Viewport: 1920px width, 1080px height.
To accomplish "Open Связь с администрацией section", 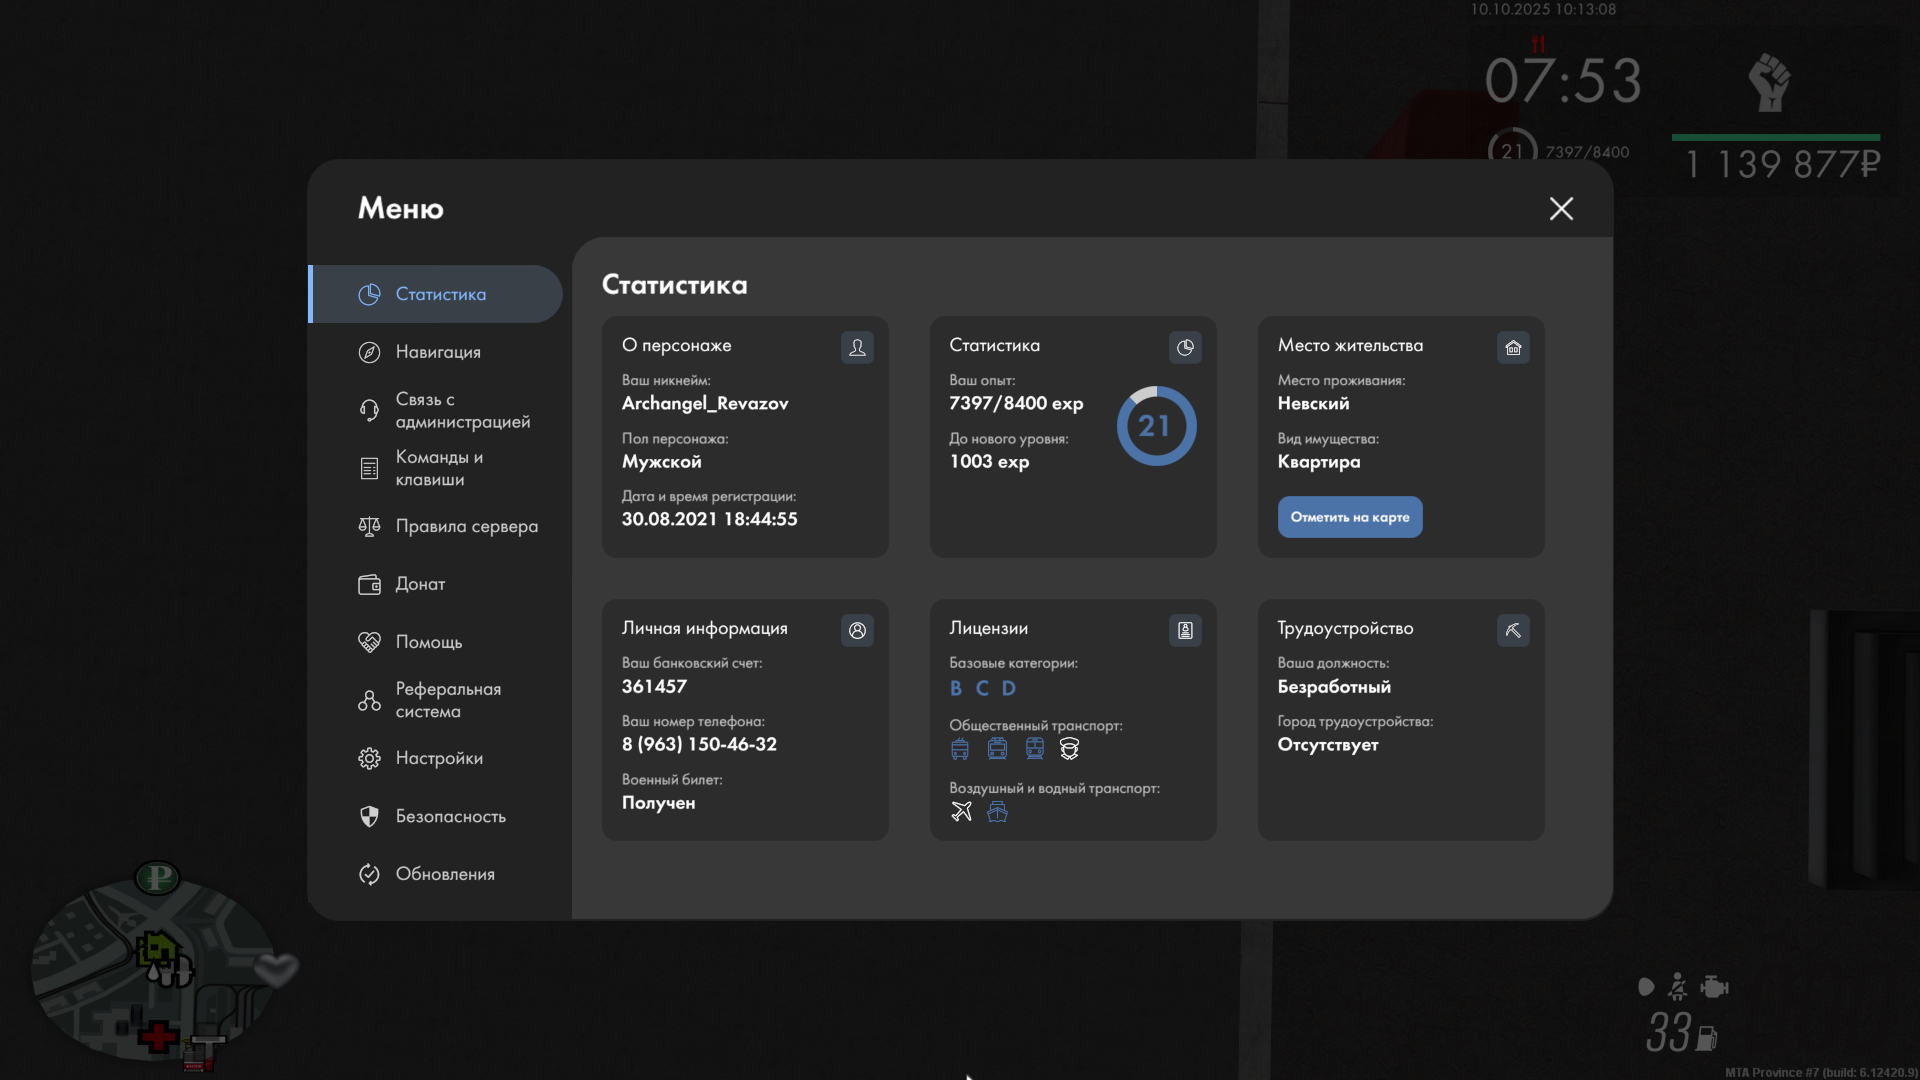I will coord(462,410).
